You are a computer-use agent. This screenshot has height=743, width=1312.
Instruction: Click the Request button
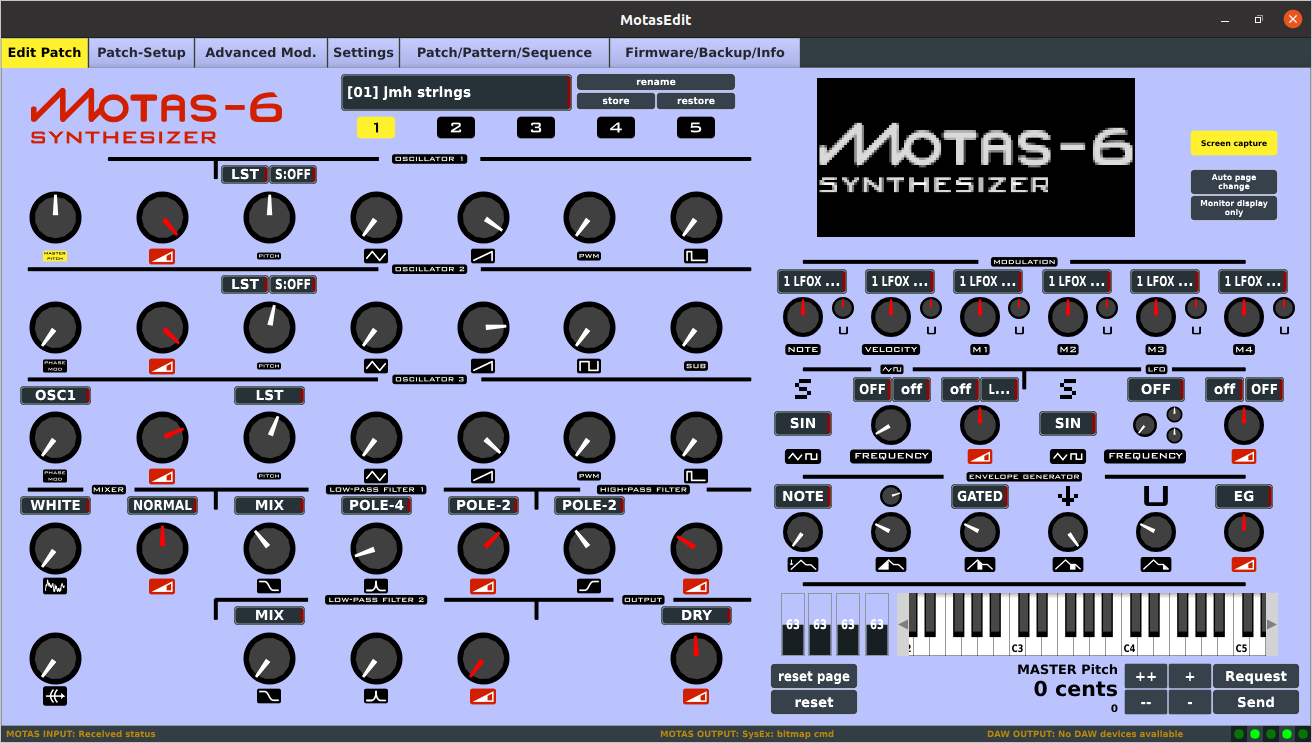pos(1256,676)
